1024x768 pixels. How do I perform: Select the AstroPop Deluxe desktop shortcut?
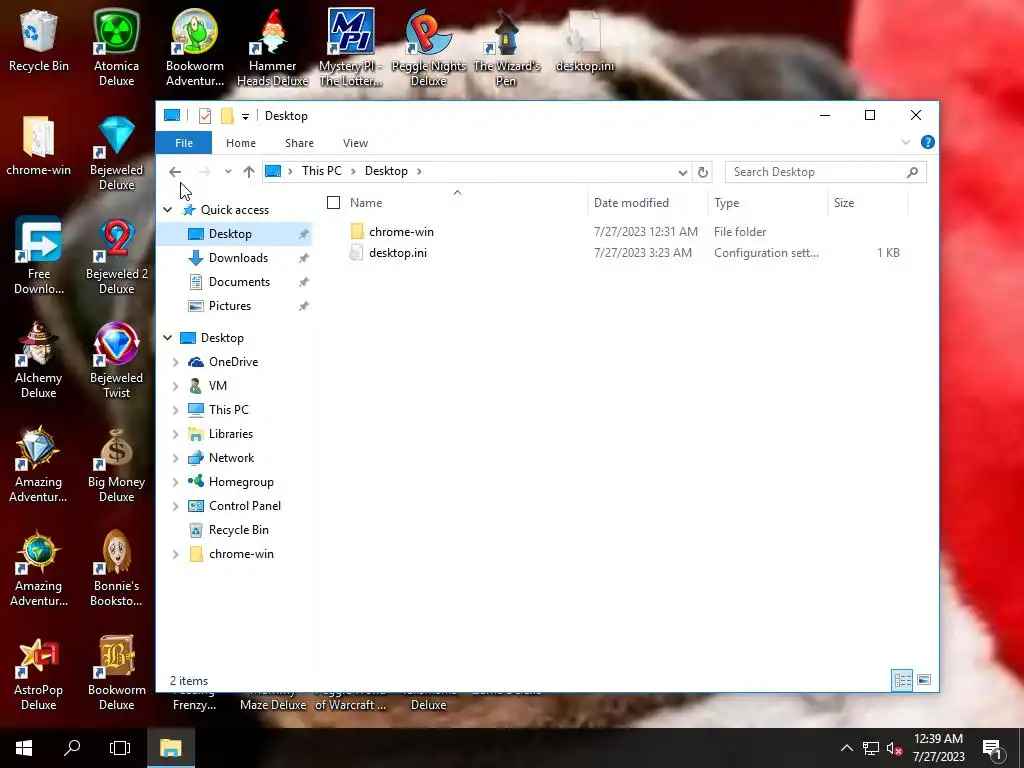tap(39, 673)
